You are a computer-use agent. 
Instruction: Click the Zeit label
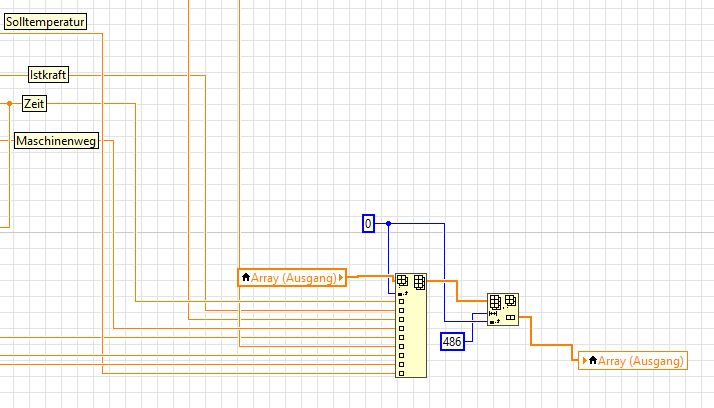click(34, 103)
